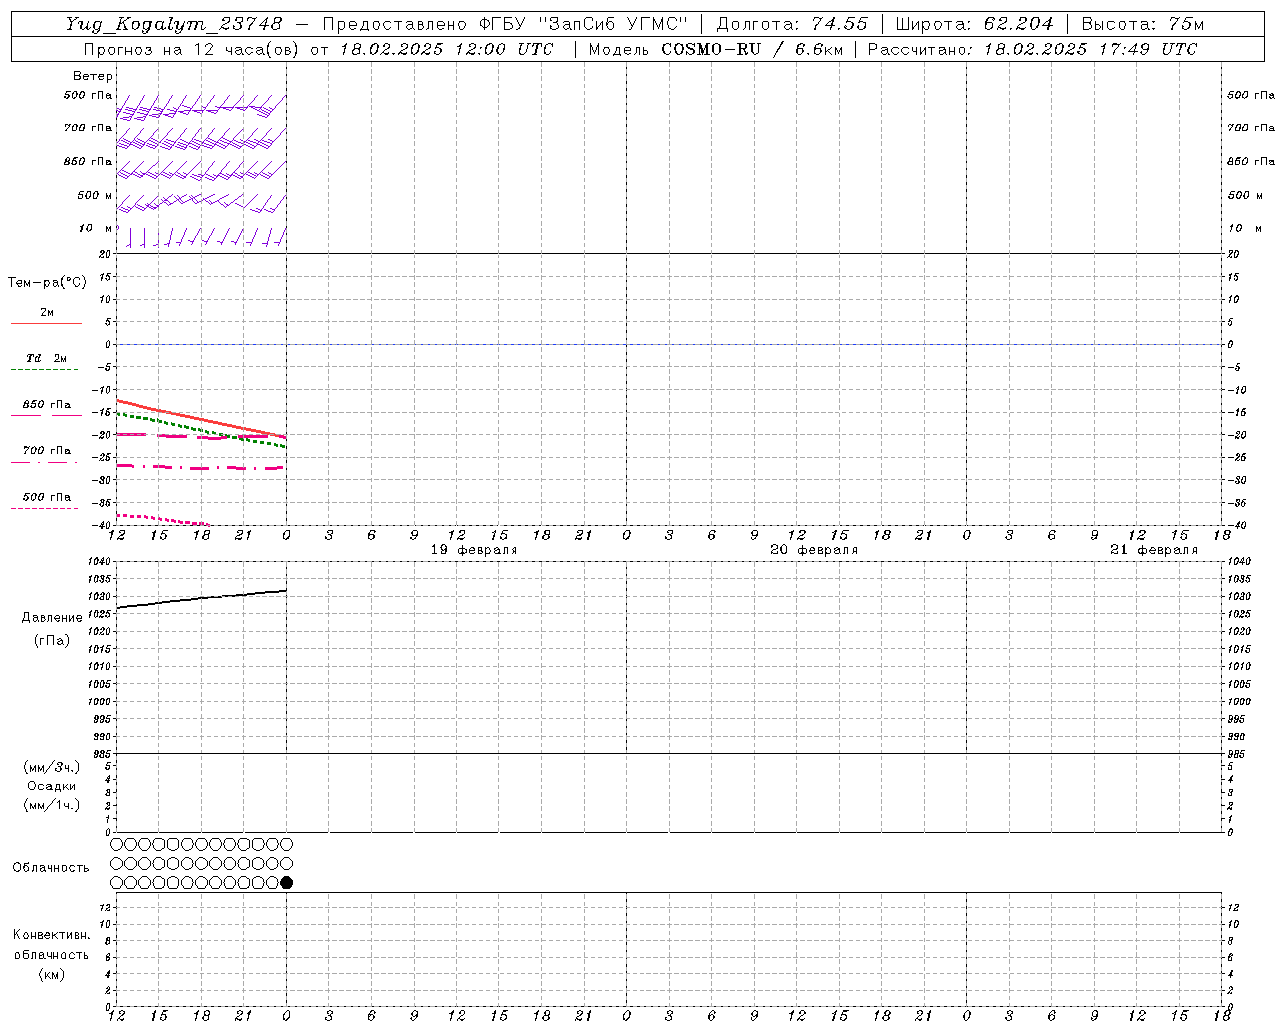
Task: Click the '20 февраля' date label
Action: pos(814,550)
